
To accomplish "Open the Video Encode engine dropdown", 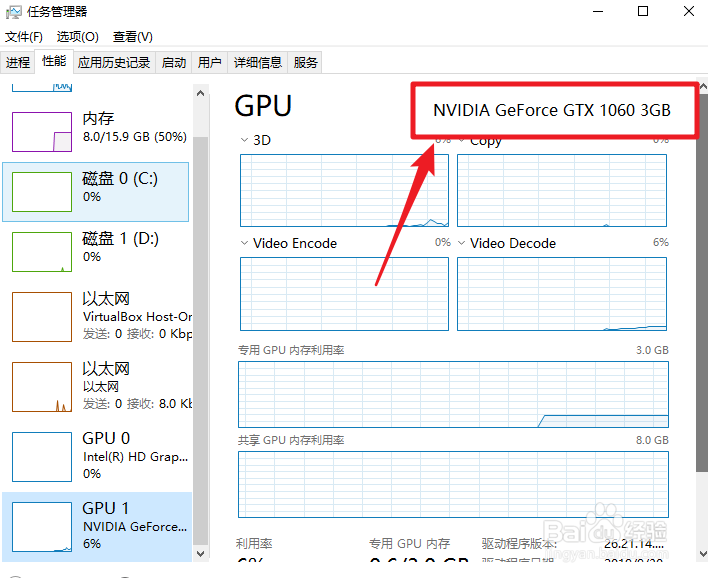I will [244, 243].
